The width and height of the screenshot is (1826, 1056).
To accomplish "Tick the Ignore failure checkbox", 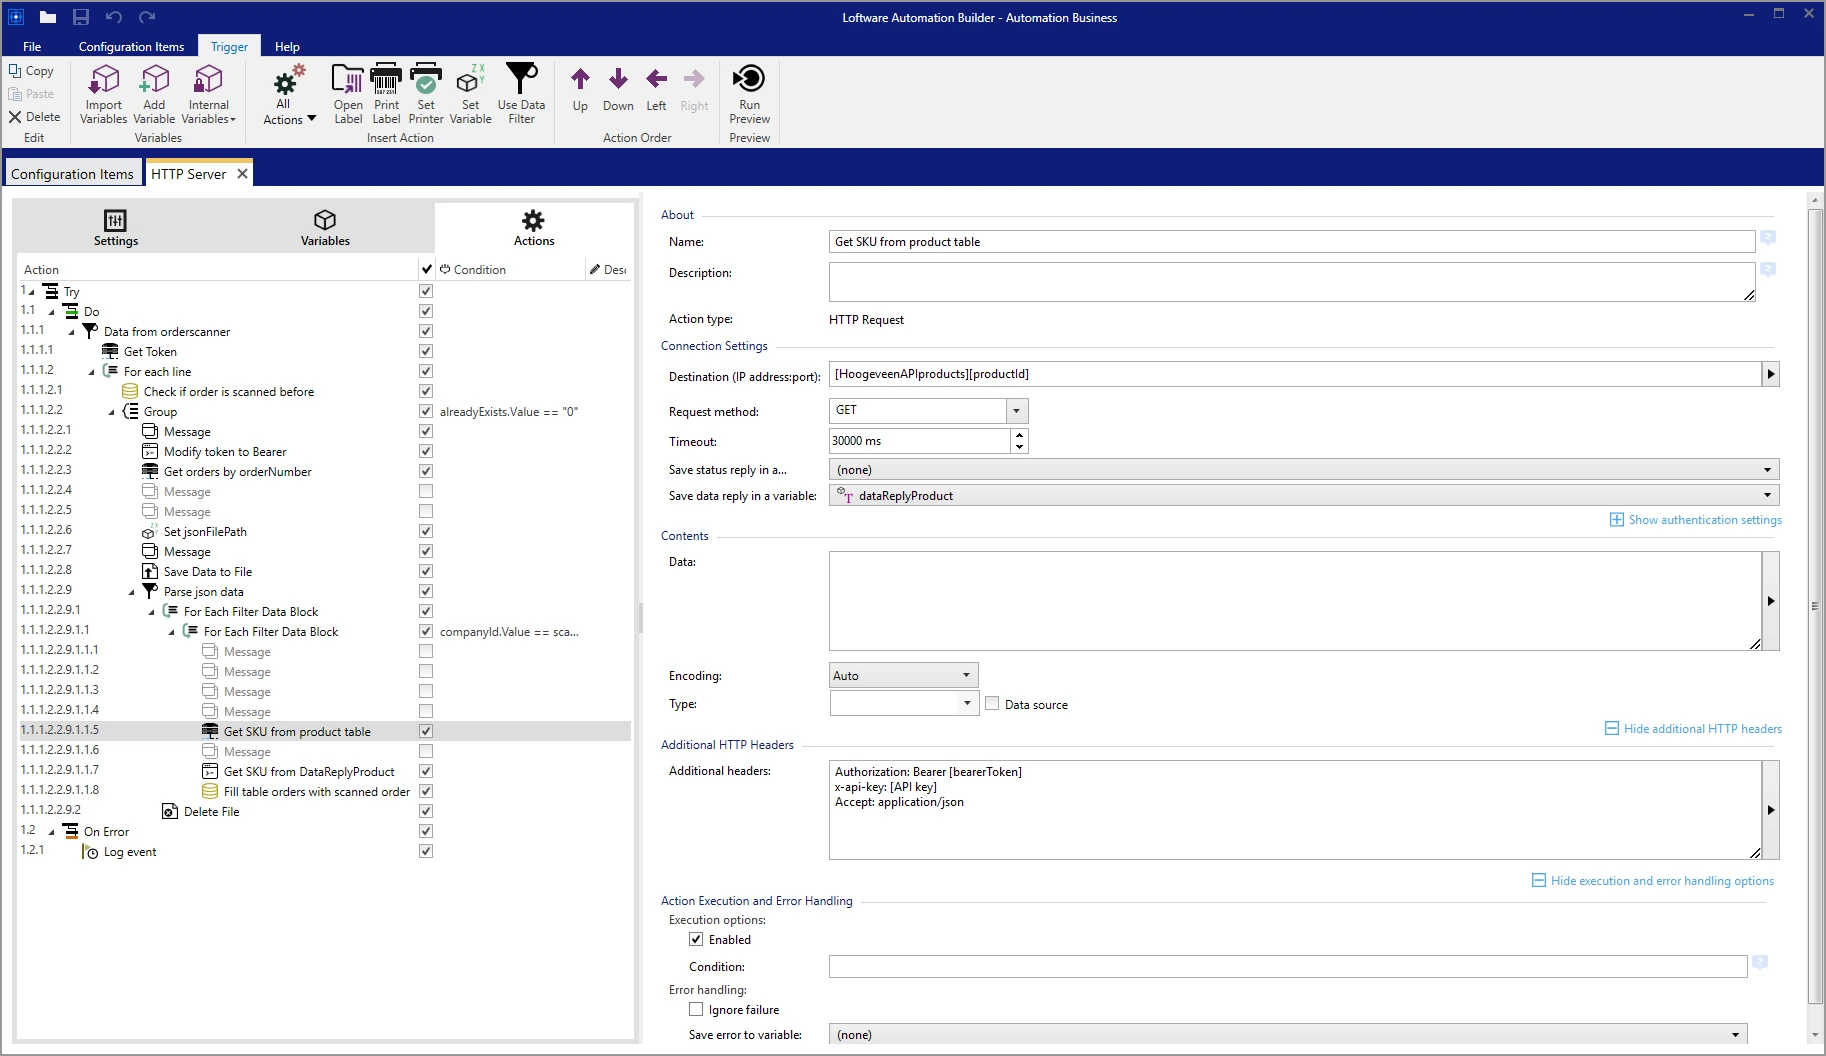I will (696, 1009).
